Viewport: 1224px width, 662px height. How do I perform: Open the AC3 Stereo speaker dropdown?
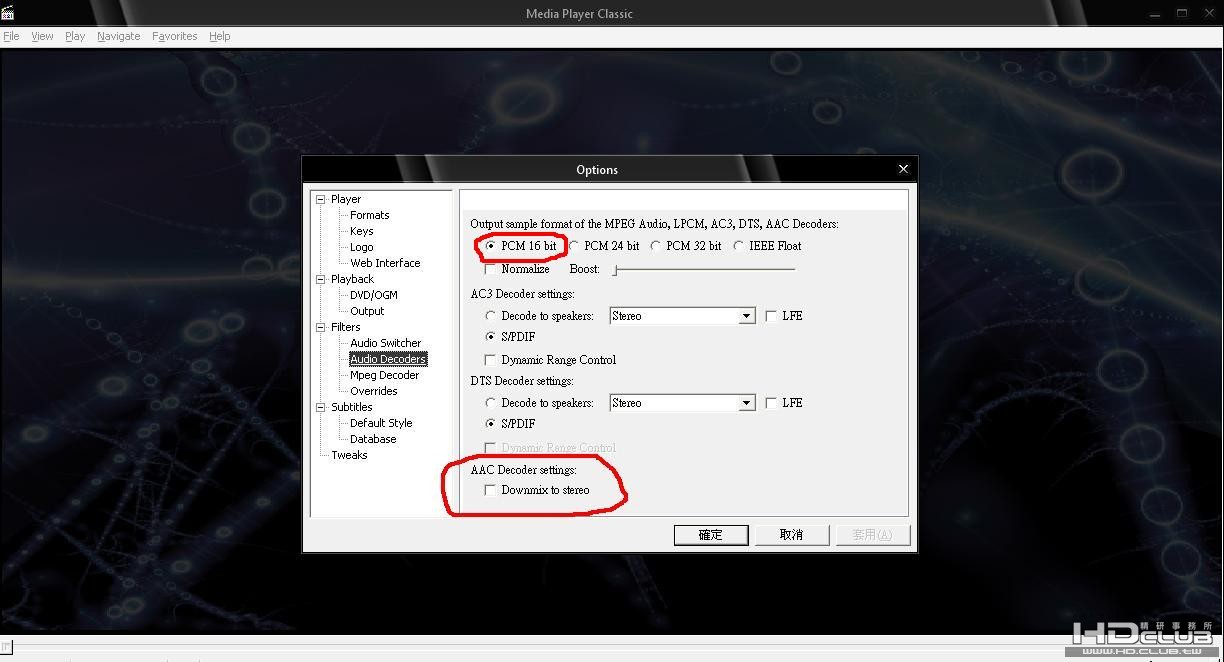pos(746,316)
